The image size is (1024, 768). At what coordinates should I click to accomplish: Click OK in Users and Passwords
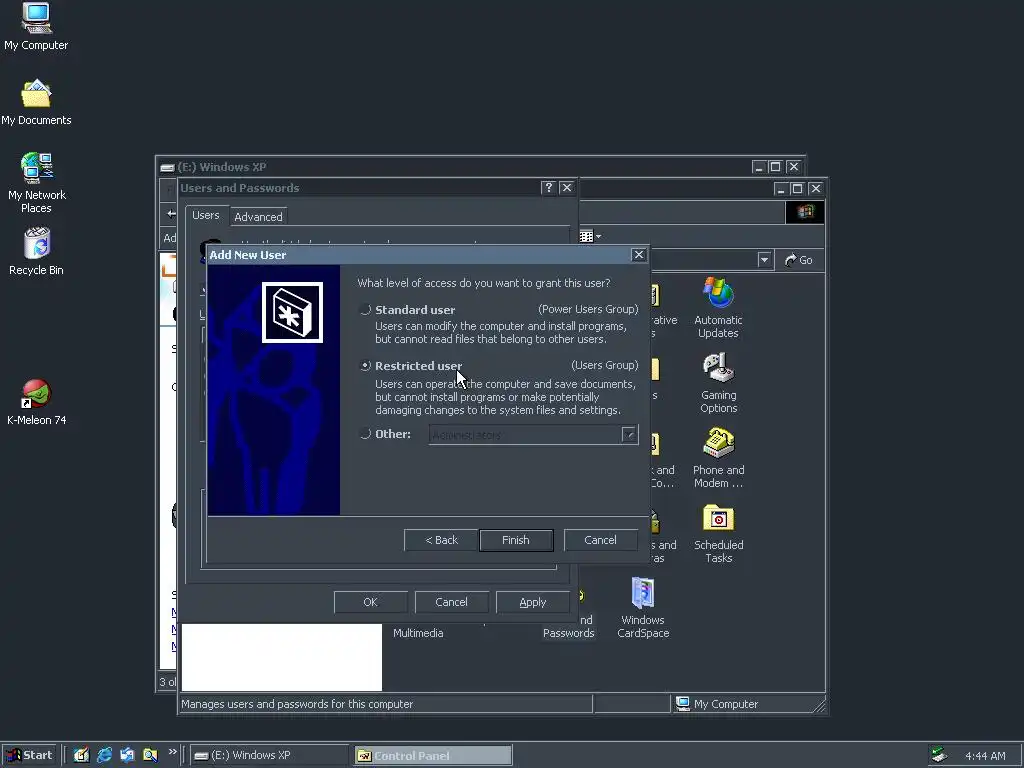pyautogui.click(x=370, y=602)
